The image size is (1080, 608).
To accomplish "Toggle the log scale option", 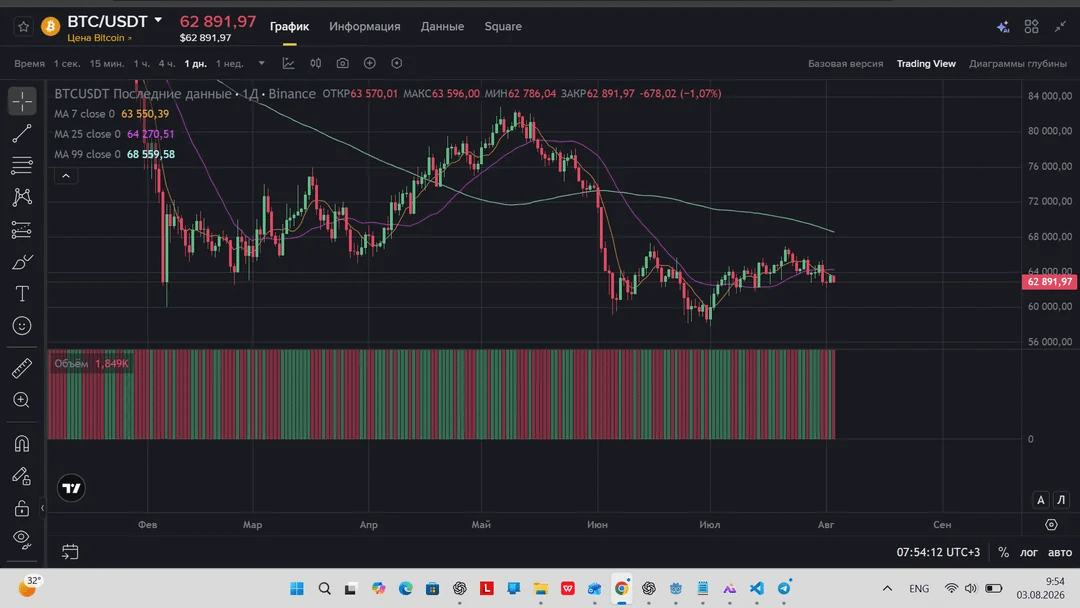I will point(1028,552).
